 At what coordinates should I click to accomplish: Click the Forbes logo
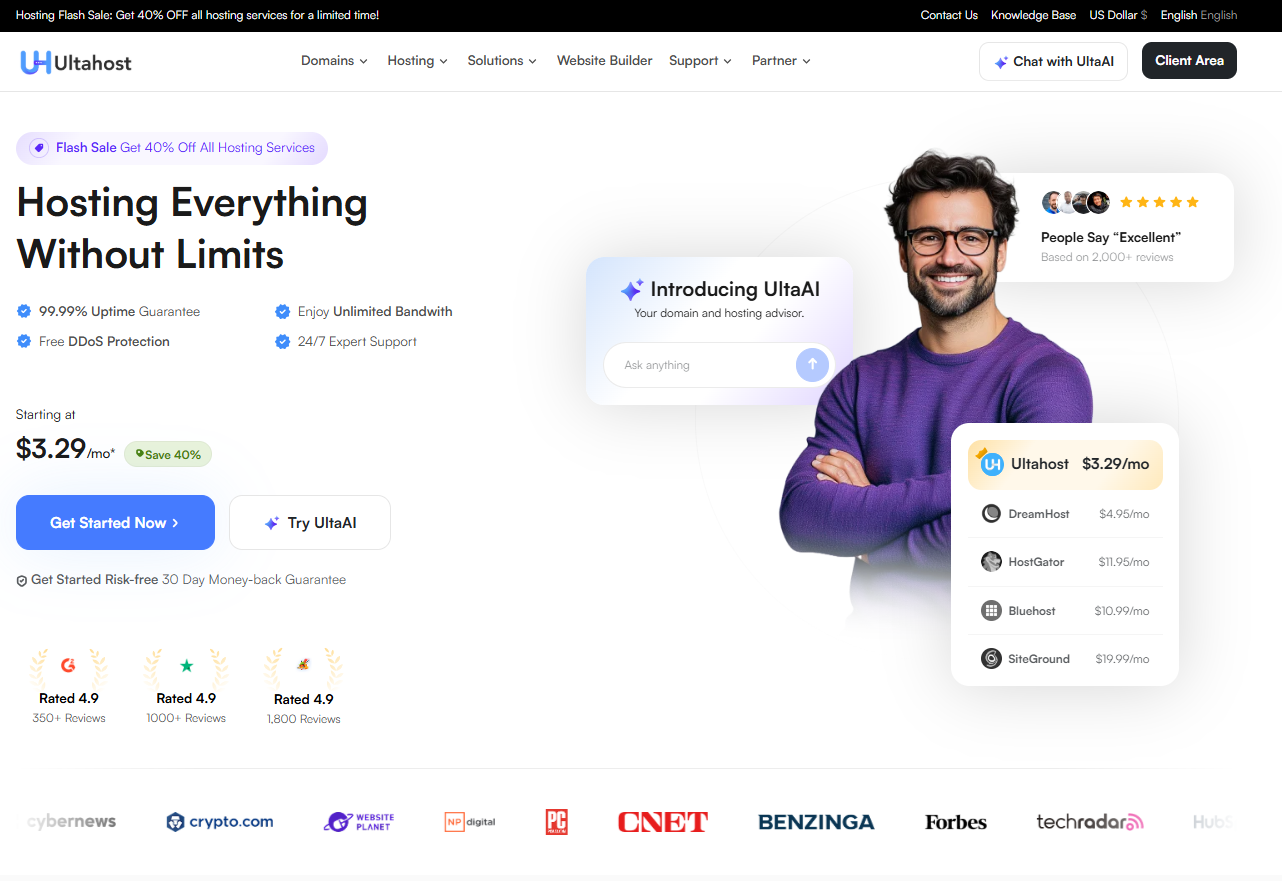pyautogui.click(x=956, y=822)
